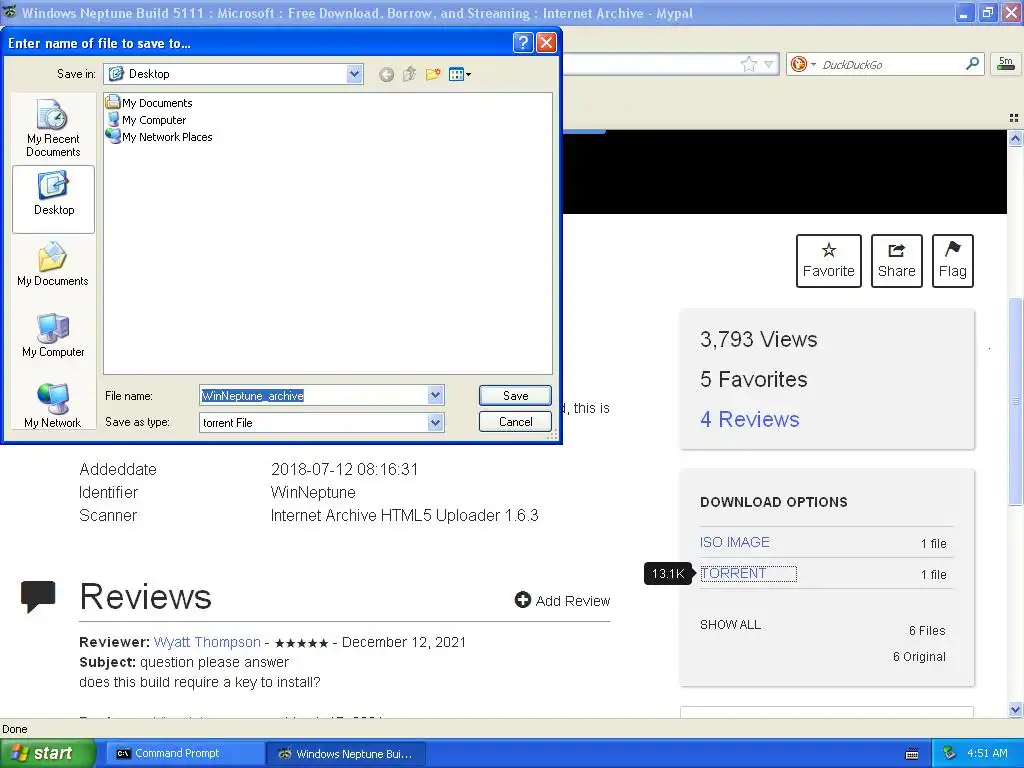Click the 5m toolbar button

[1006, 63]
